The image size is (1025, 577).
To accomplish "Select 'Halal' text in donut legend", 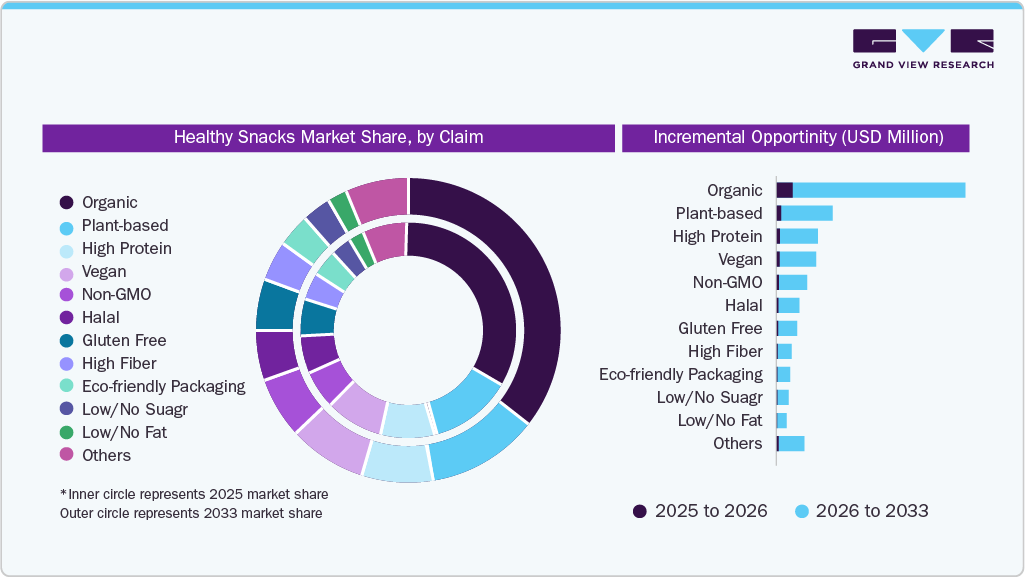I will pos(101,318).
